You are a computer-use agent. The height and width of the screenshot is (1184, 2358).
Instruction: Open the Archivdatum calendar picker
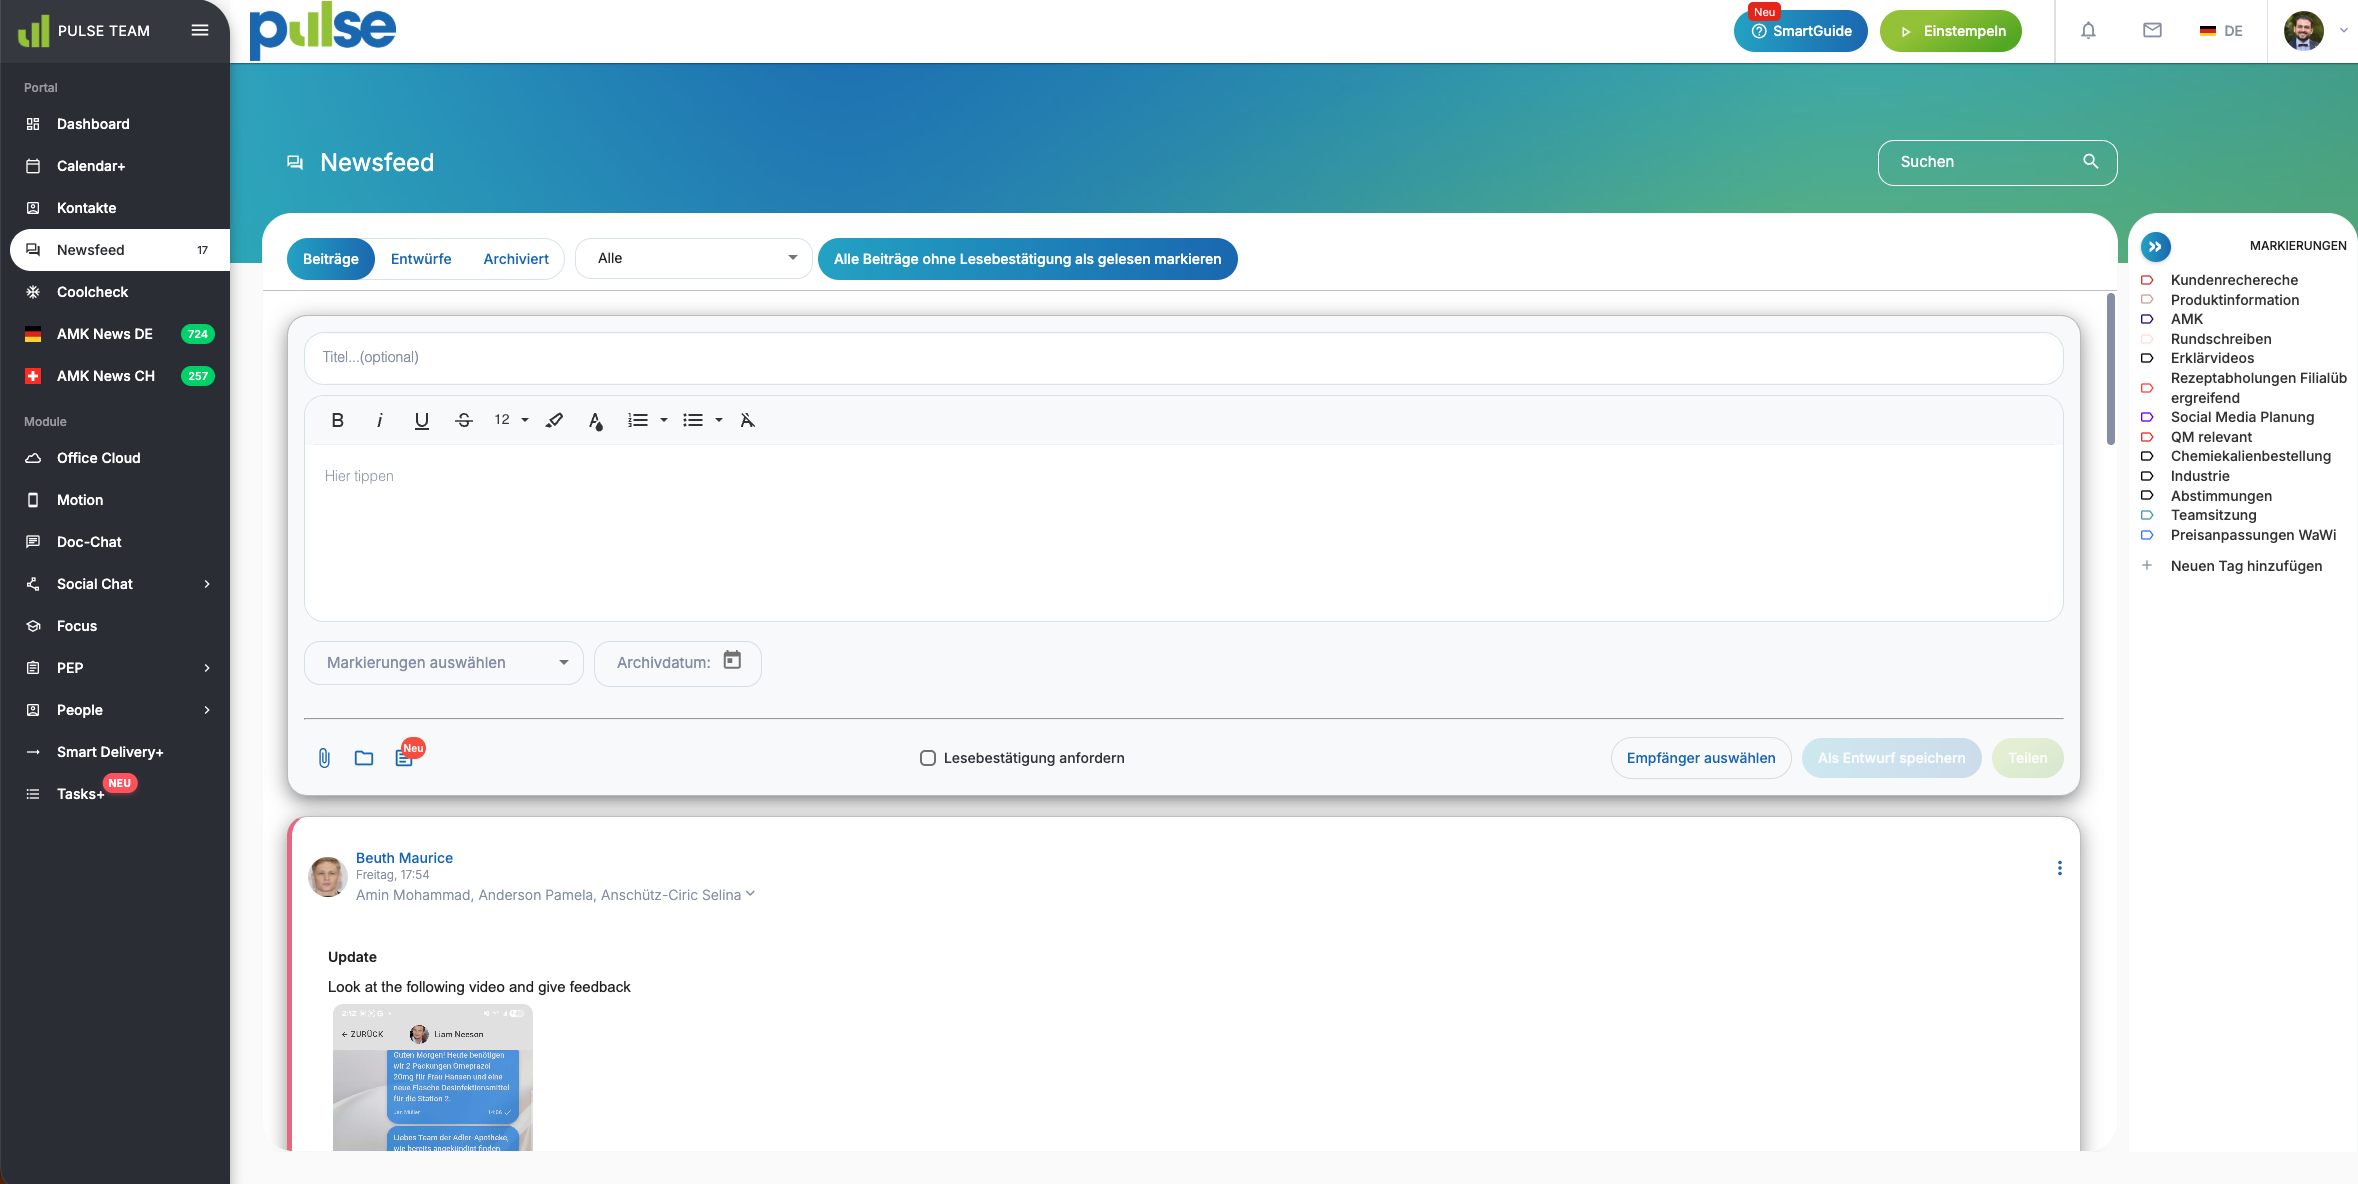coord(732,661)
